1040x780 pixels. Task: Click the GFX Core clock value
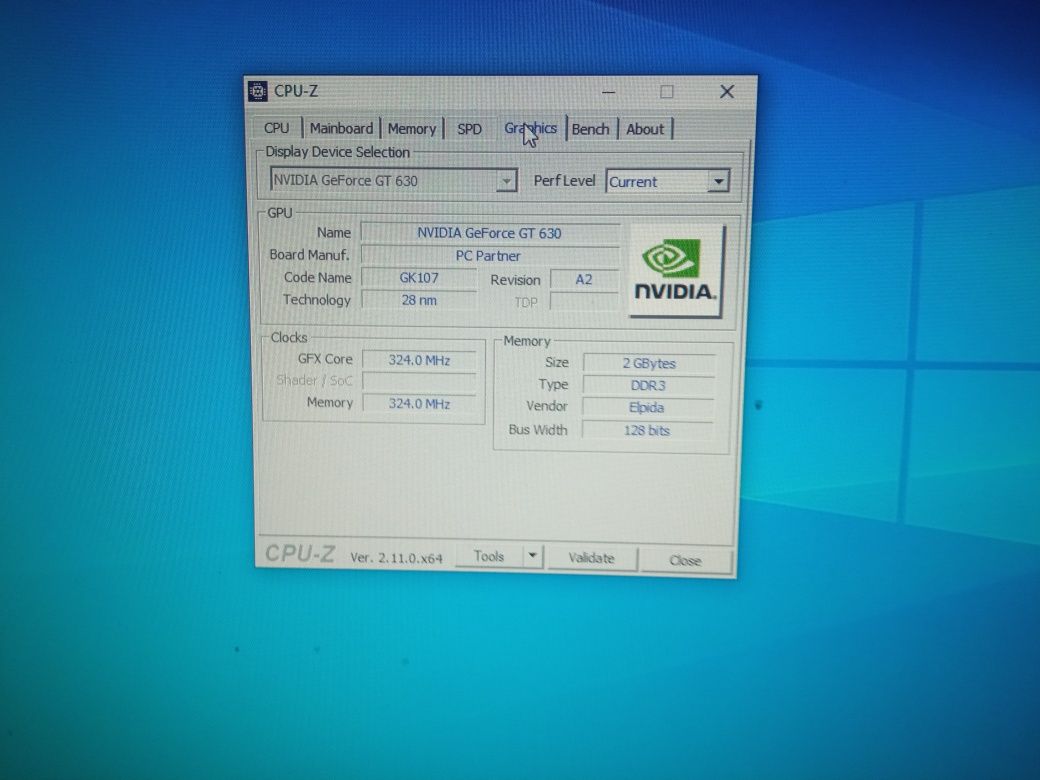(x=419, y=360)
